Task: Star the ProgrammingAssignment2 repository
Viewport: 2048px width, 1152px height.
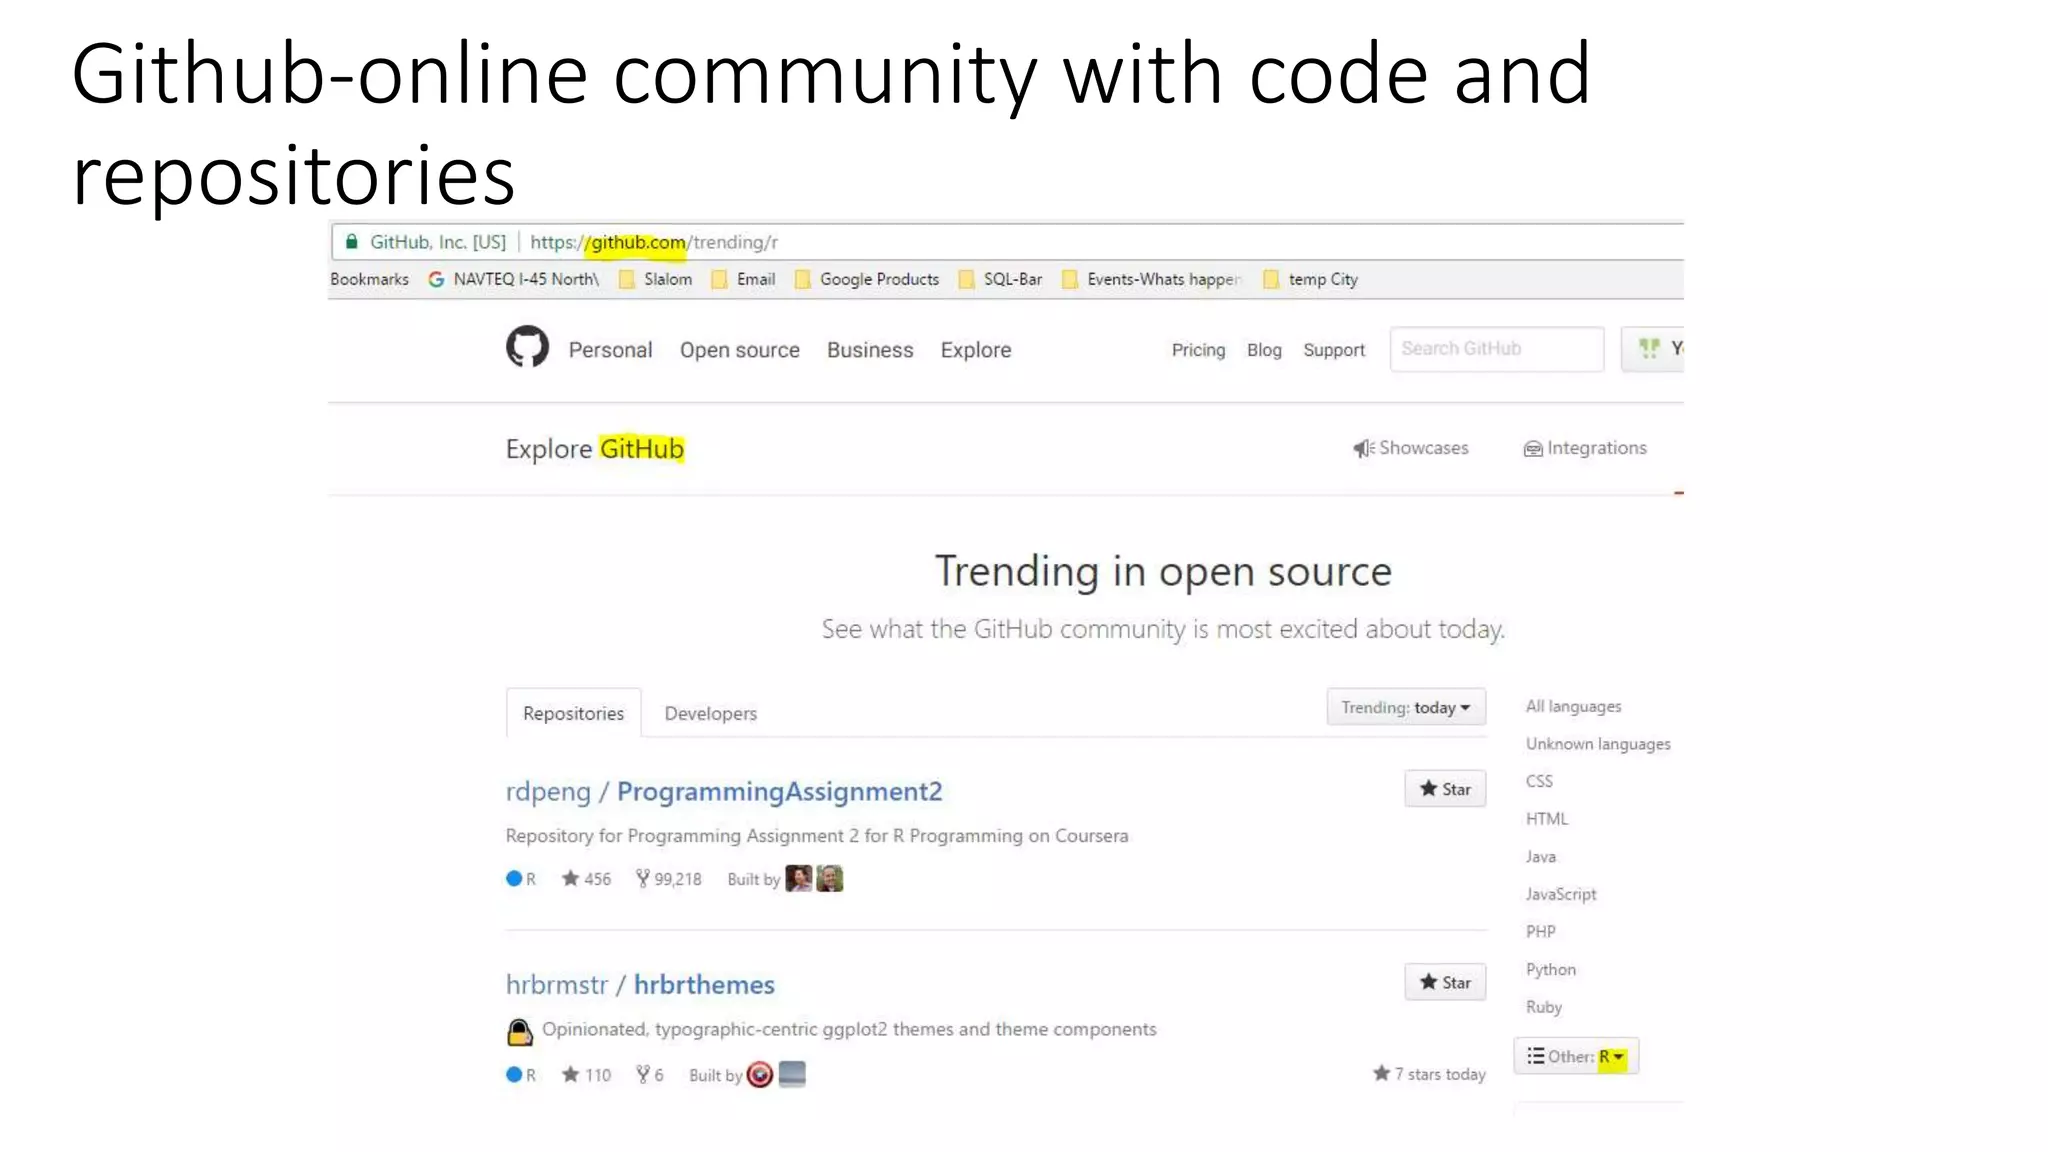Action: pos(1444,789)
